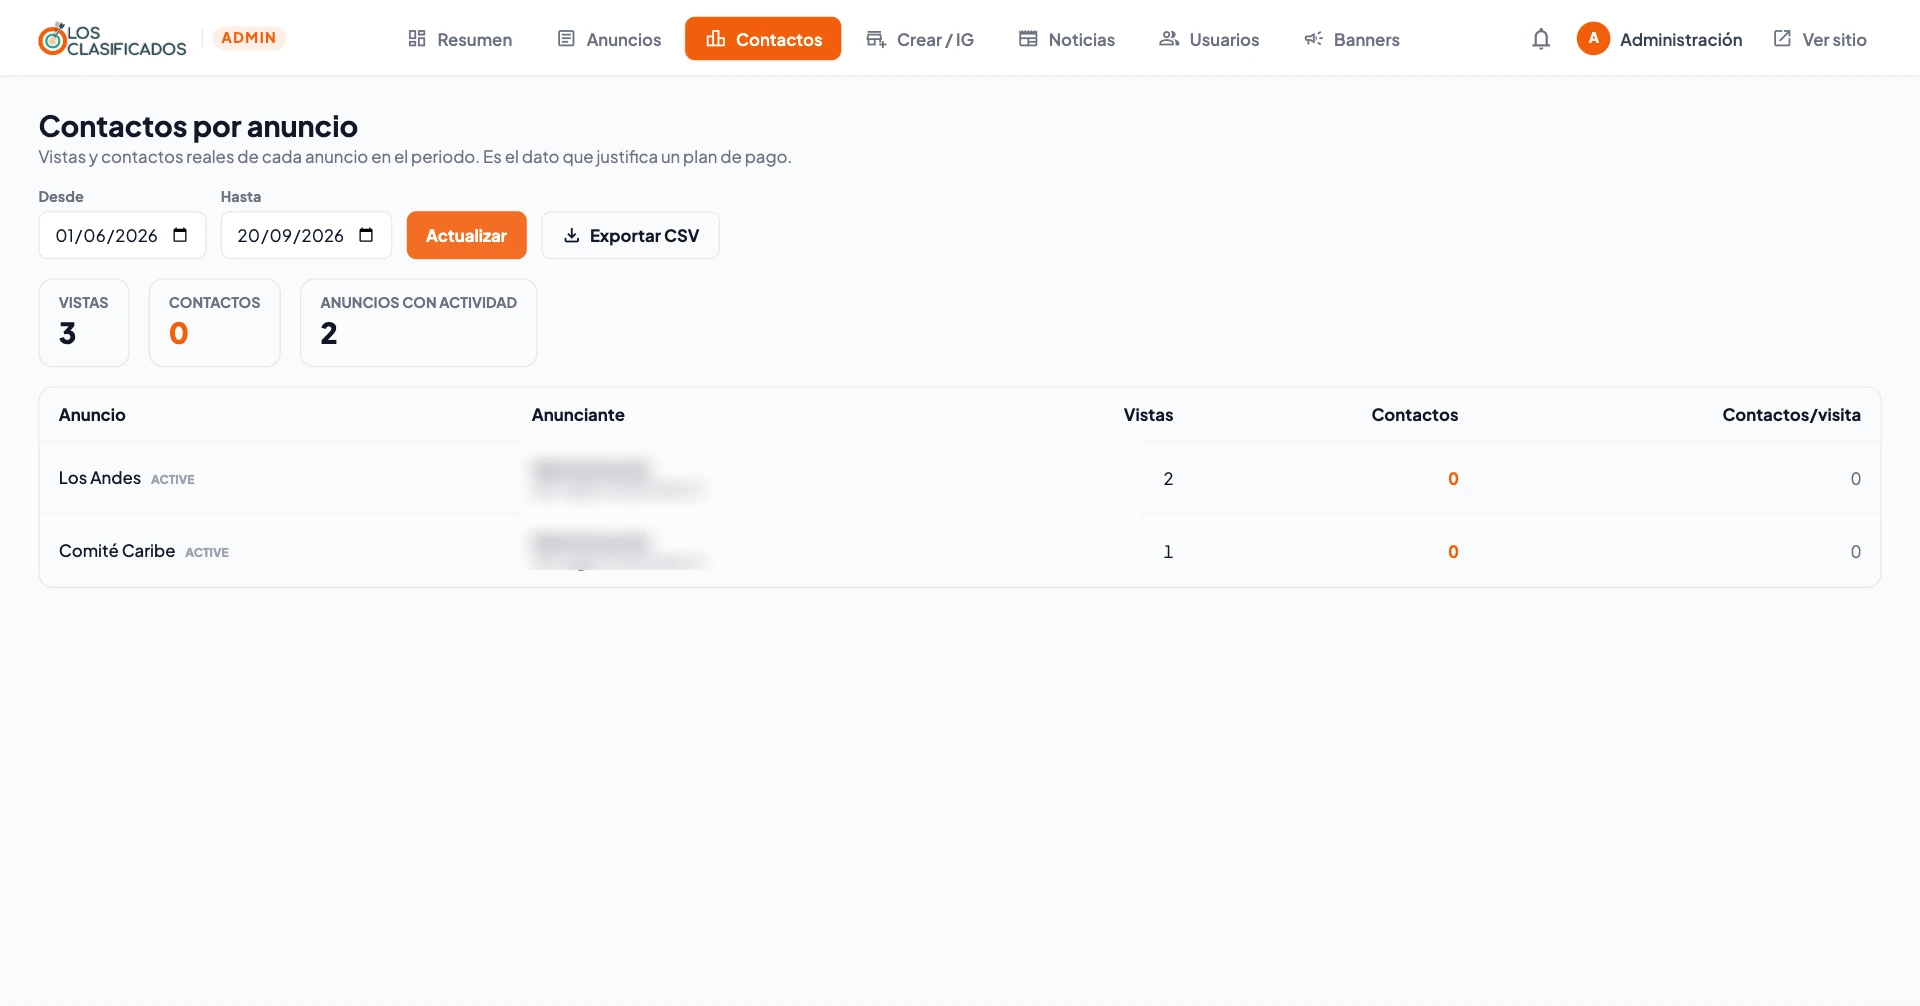
Task: Open the Noticias section
Action: (x=1067, y=39)
